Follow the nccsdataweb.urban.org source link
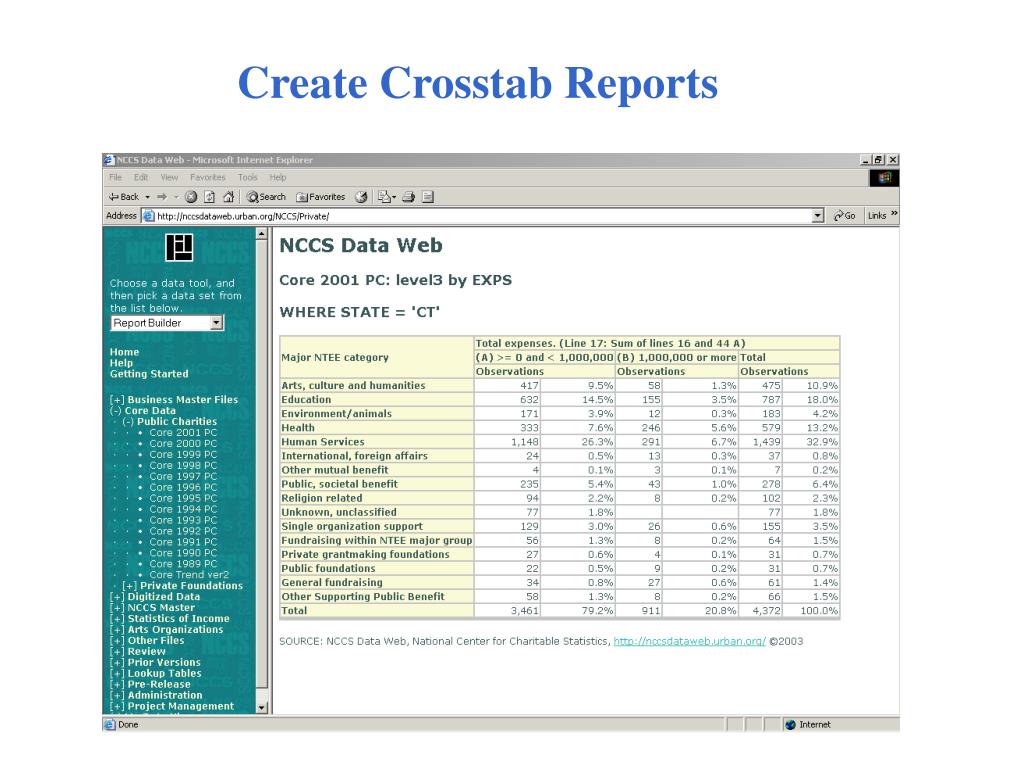1024x768 pixels. [x=689, y=641]
